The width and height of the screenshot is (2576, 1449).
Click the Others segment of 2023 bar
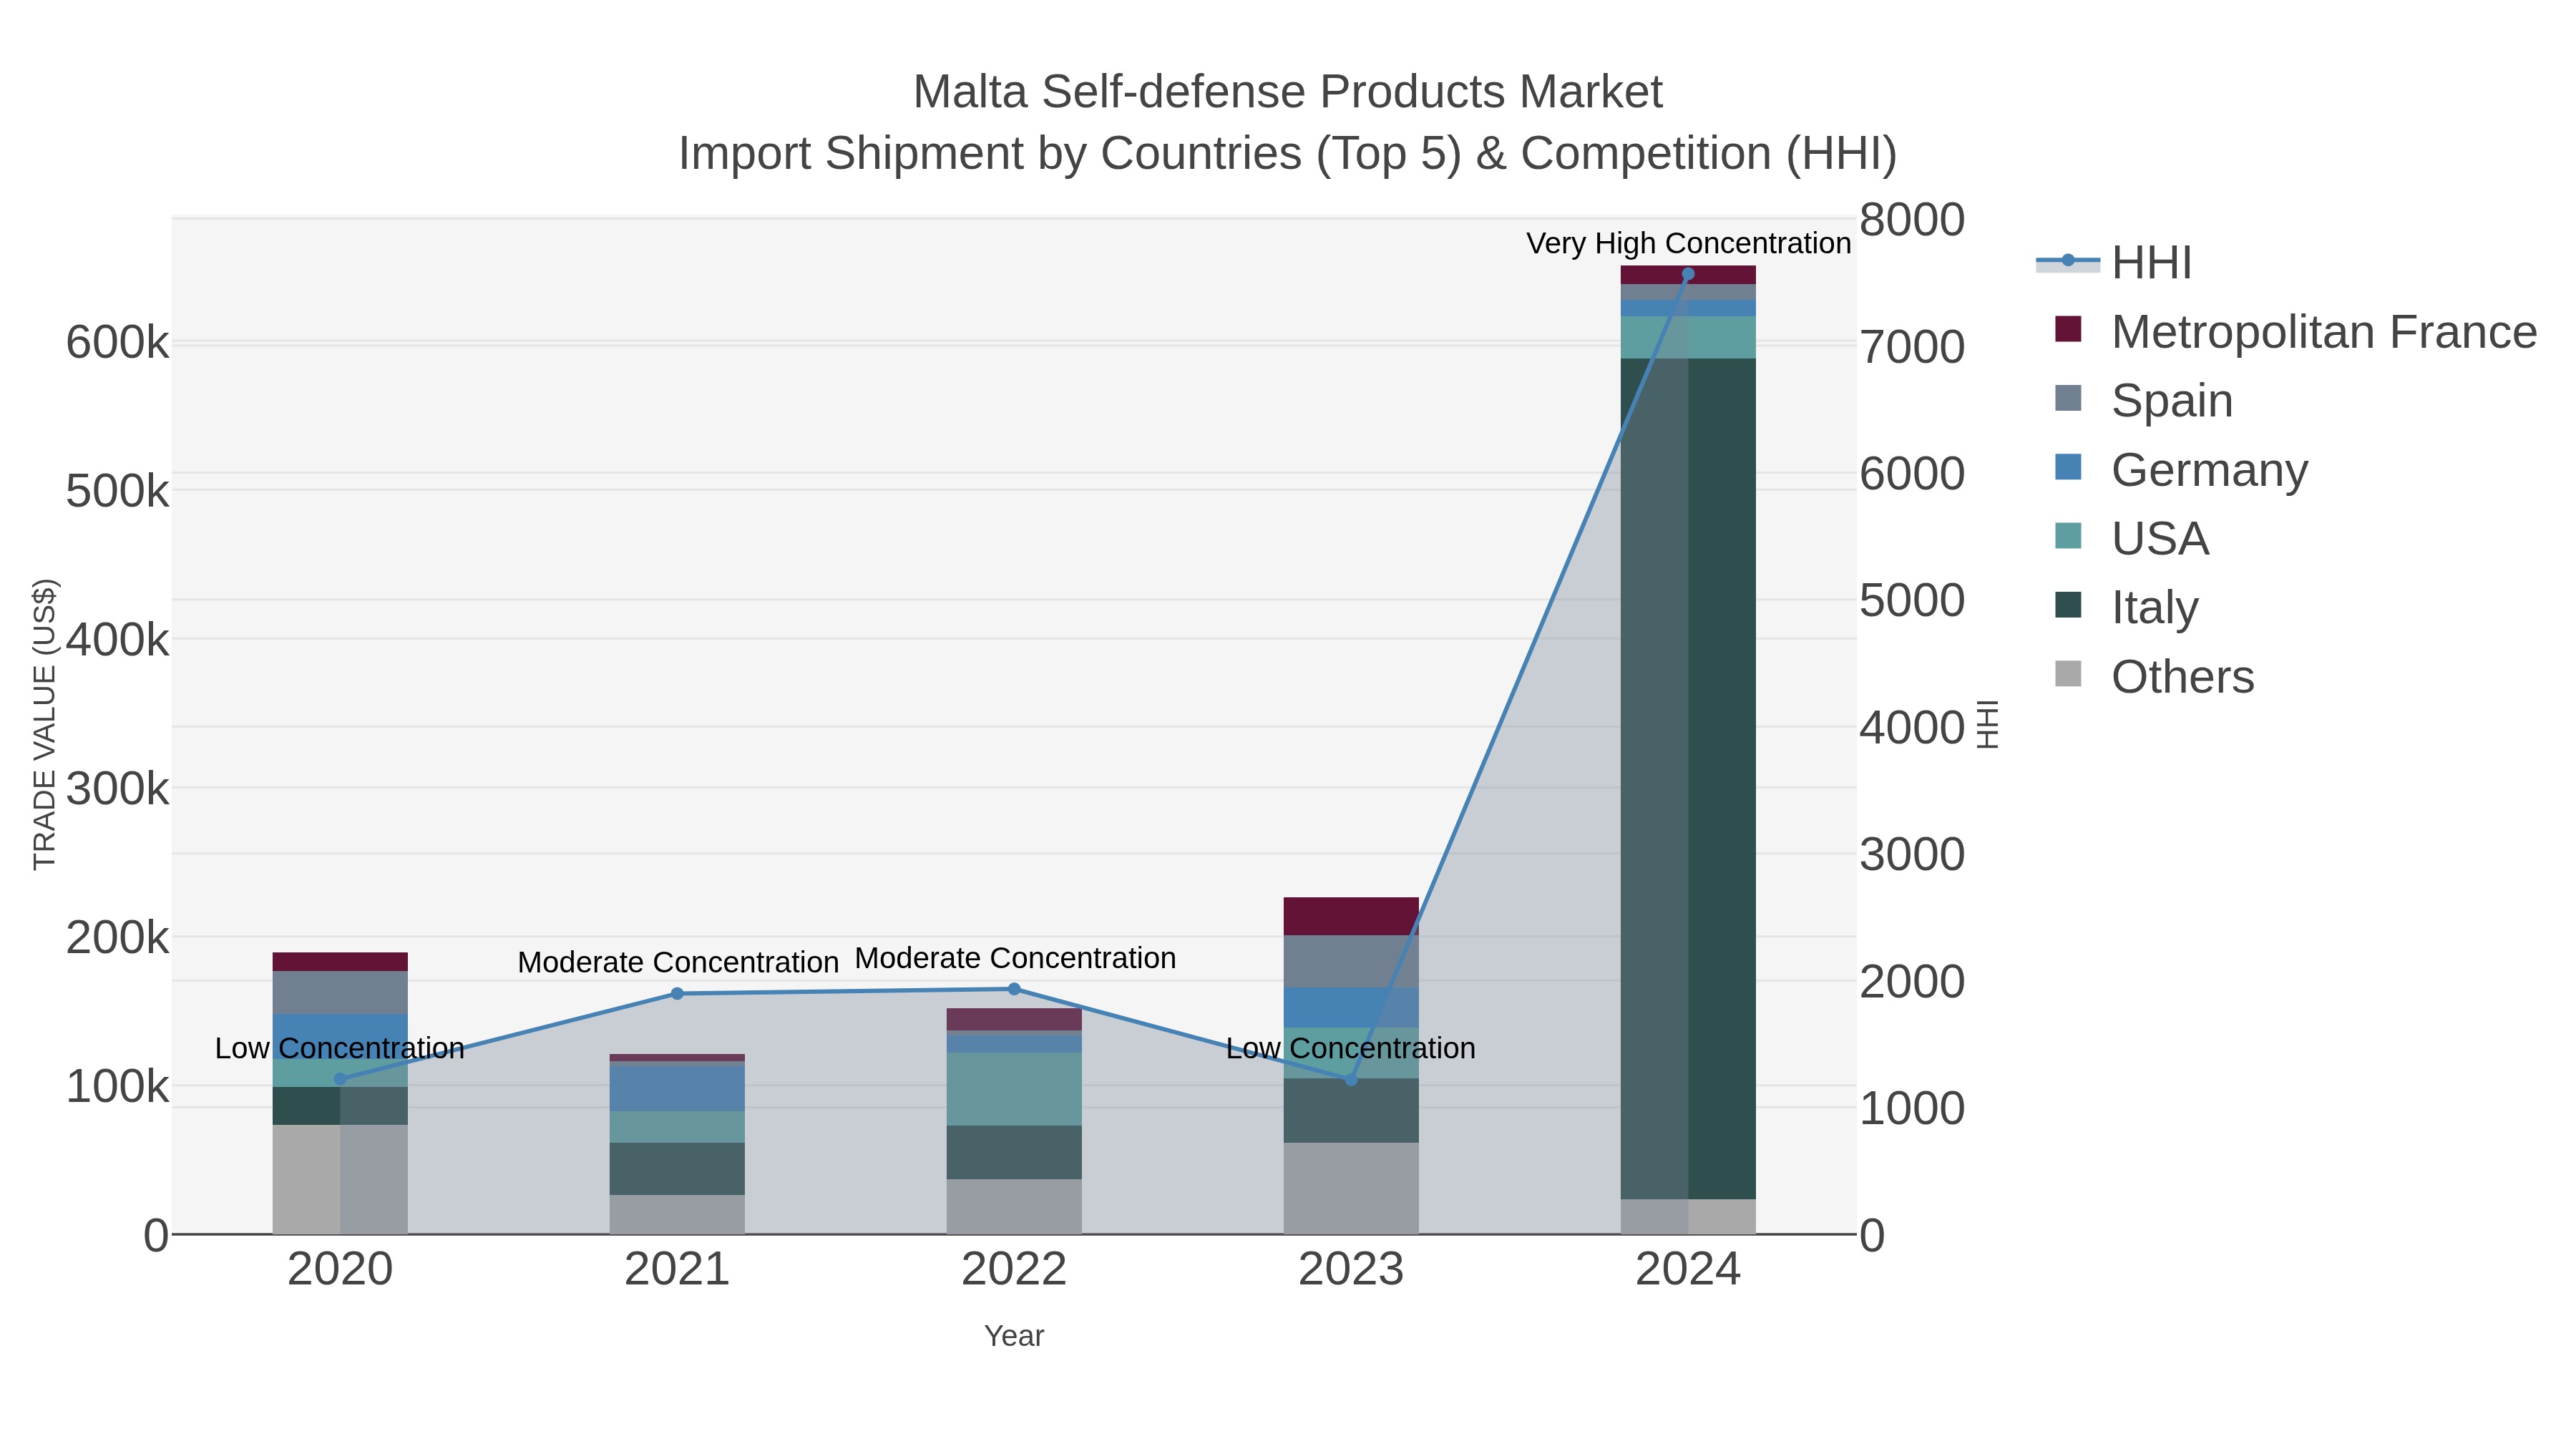click(1351, 1188)
